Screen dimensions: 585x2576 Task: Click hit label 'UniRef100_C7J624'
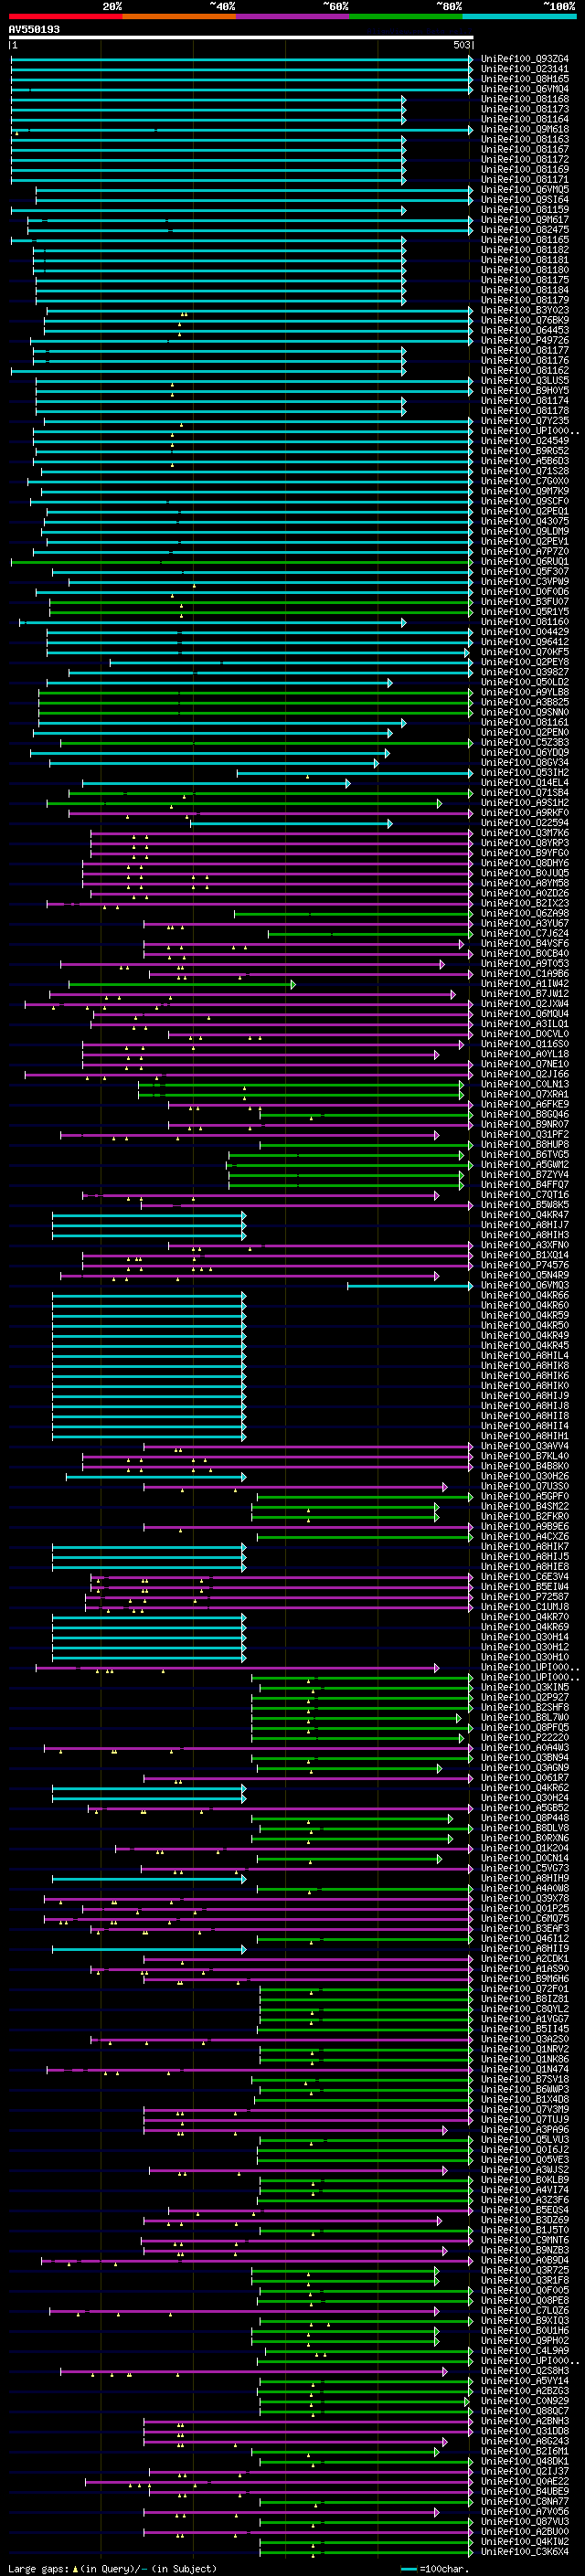tap(525, 933)
